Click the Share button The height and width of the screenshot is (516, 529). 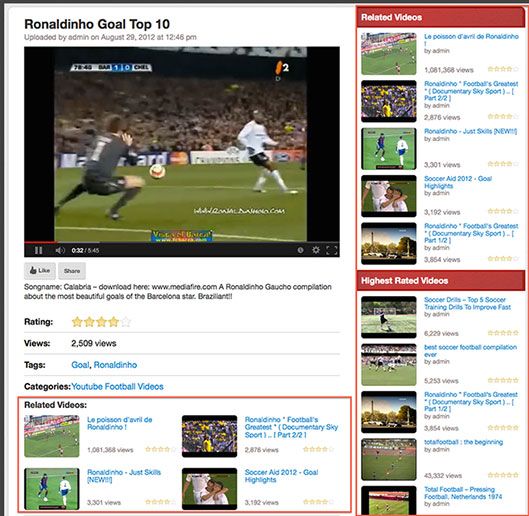pos(72,271)
